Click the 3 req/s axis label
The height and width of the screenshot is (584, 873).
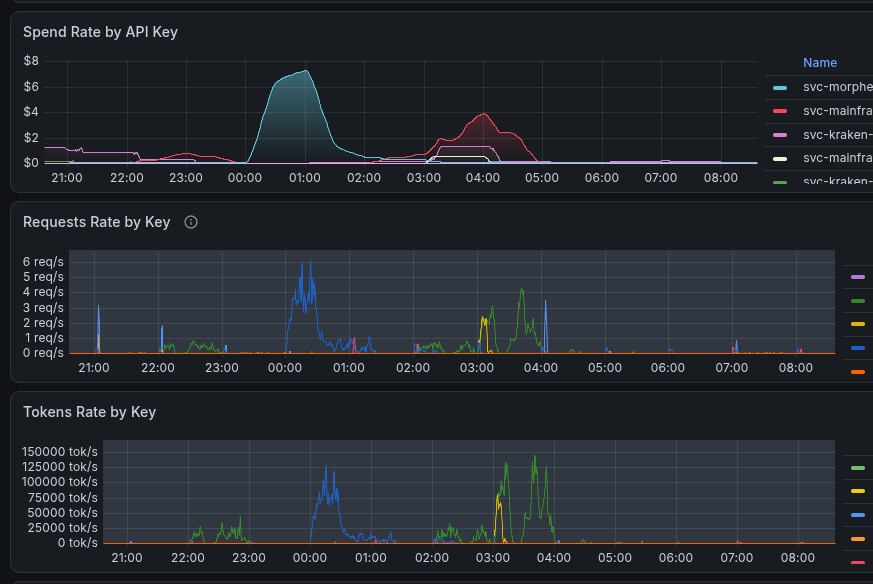coord(43,307)
